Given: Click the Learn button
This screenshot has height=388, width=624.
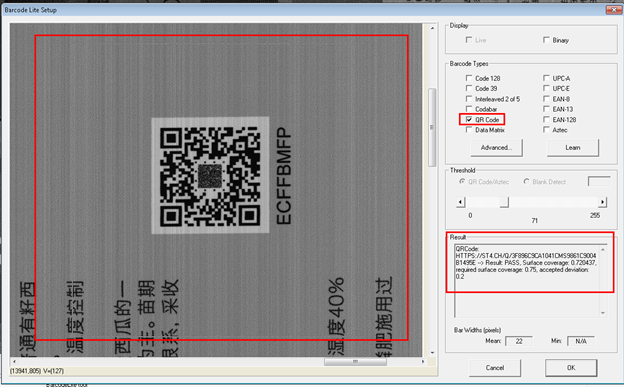Looking at the screenshot, I should point(573,148).
